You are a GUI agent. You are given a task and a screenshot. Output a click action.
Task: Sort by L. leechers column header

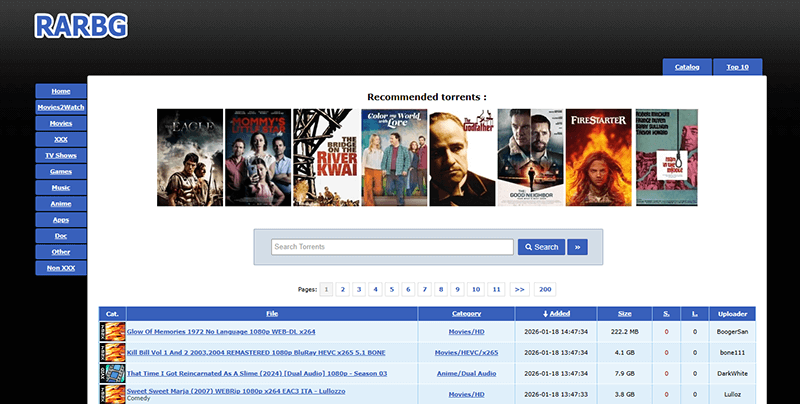(x=695, y=314)
